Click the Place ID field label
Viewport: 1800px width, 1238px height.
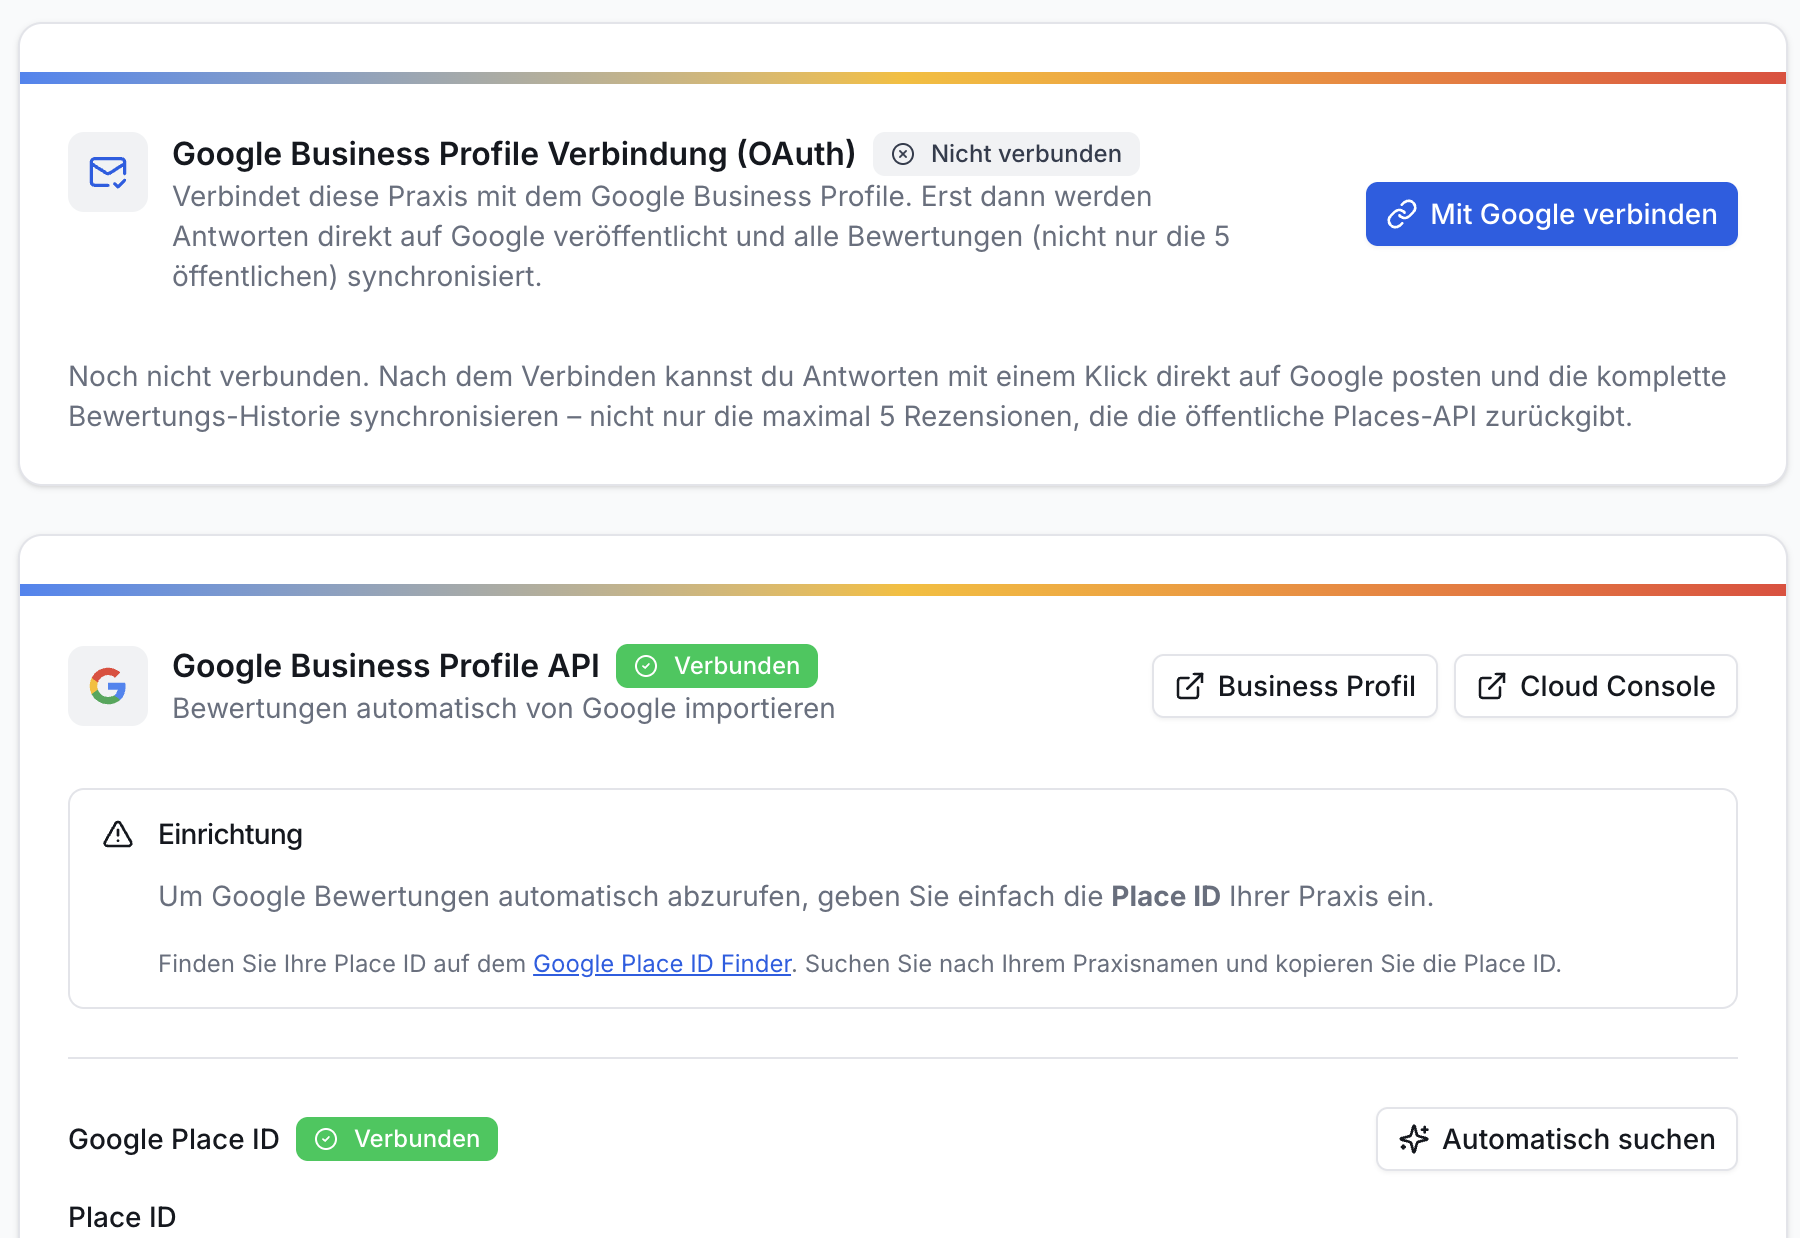[x=122, y=1217]
